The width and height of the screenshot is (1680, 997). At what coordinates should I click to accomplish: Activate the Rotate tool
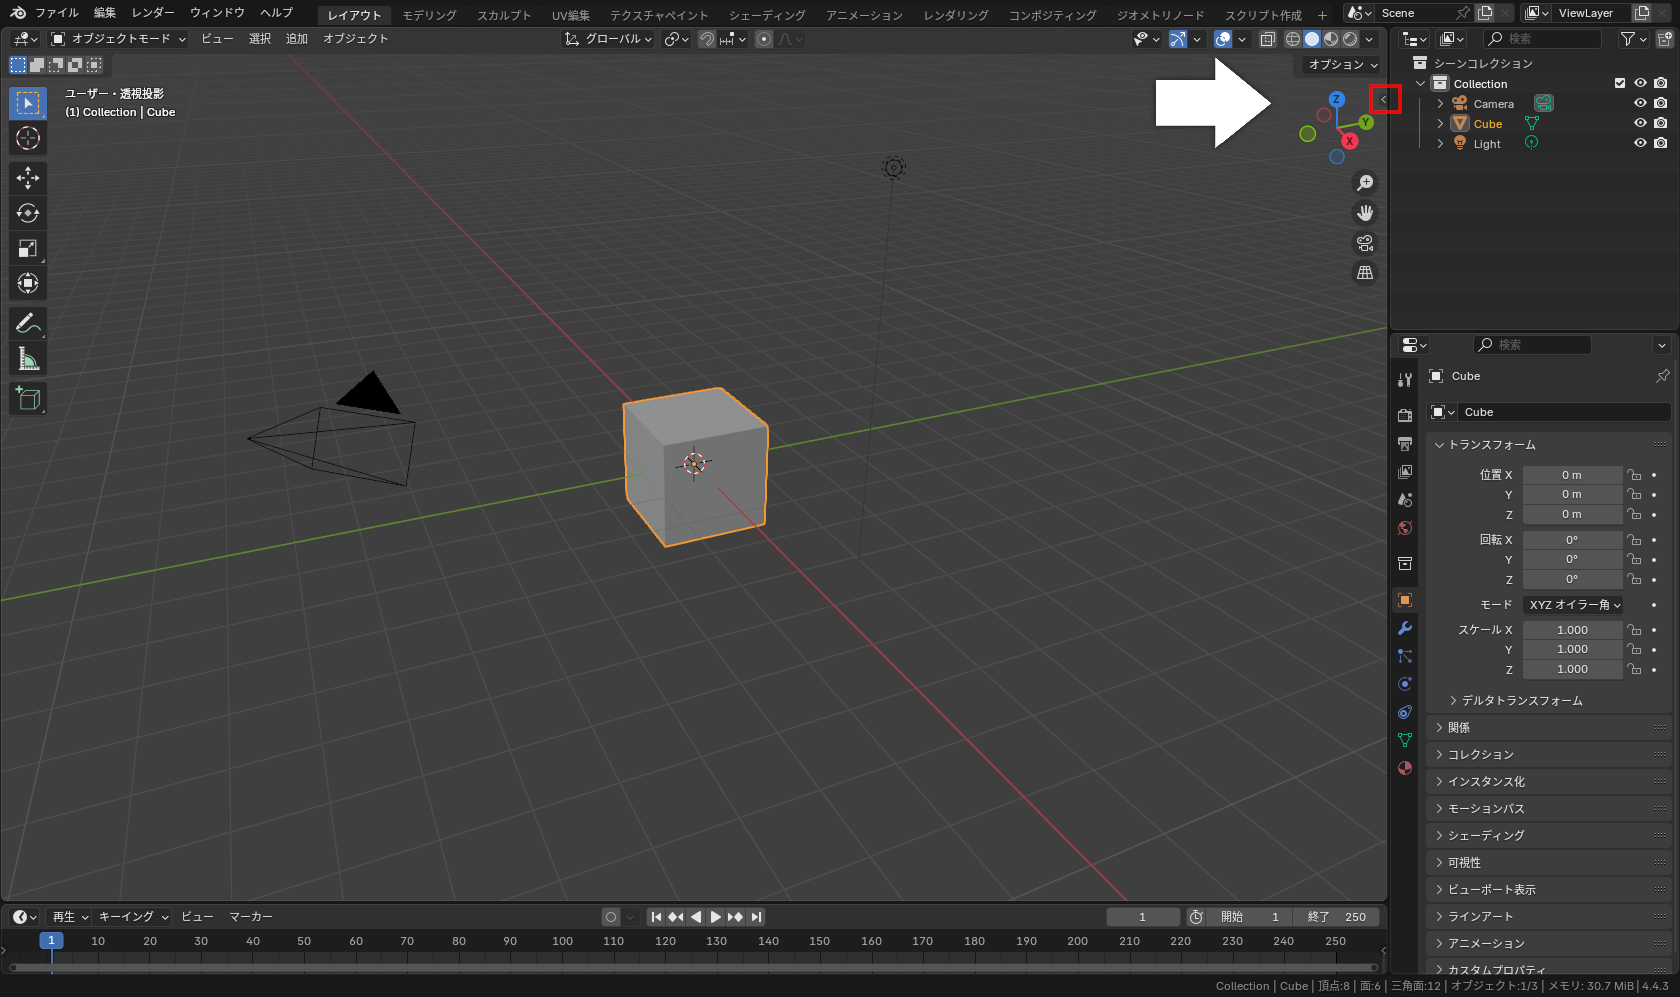click(x=28, y=213)
